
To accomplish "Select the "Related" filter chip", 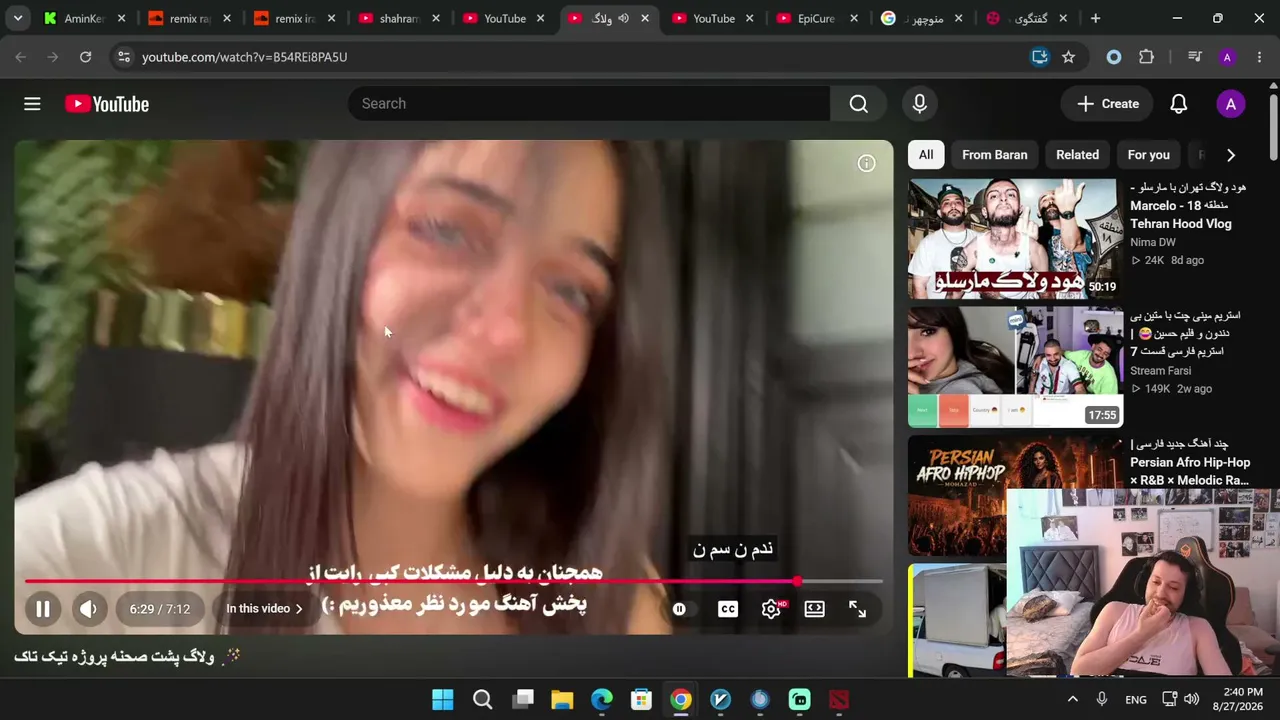I will (x=1078, y=155).
